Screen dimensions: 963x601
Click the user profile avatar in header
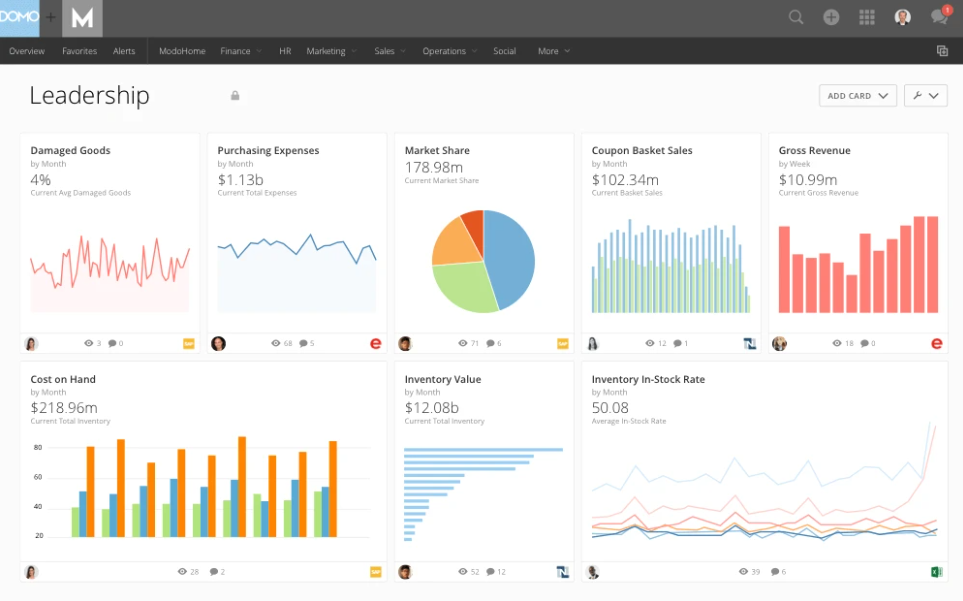pos(903,17)
